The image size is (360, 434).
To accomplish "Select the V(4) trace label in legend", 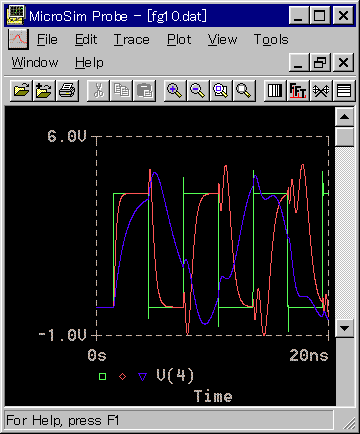I will point(175,376).
